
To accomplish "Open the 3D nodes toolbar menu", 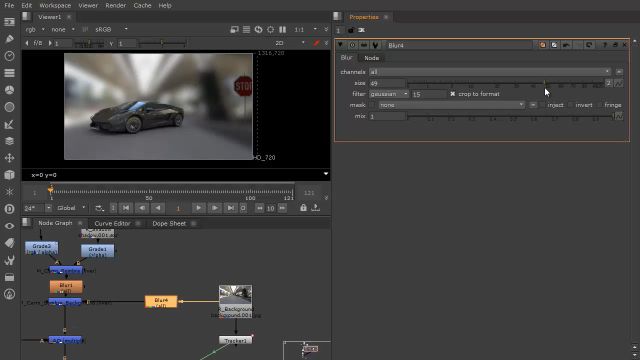I will coord(9,175).
